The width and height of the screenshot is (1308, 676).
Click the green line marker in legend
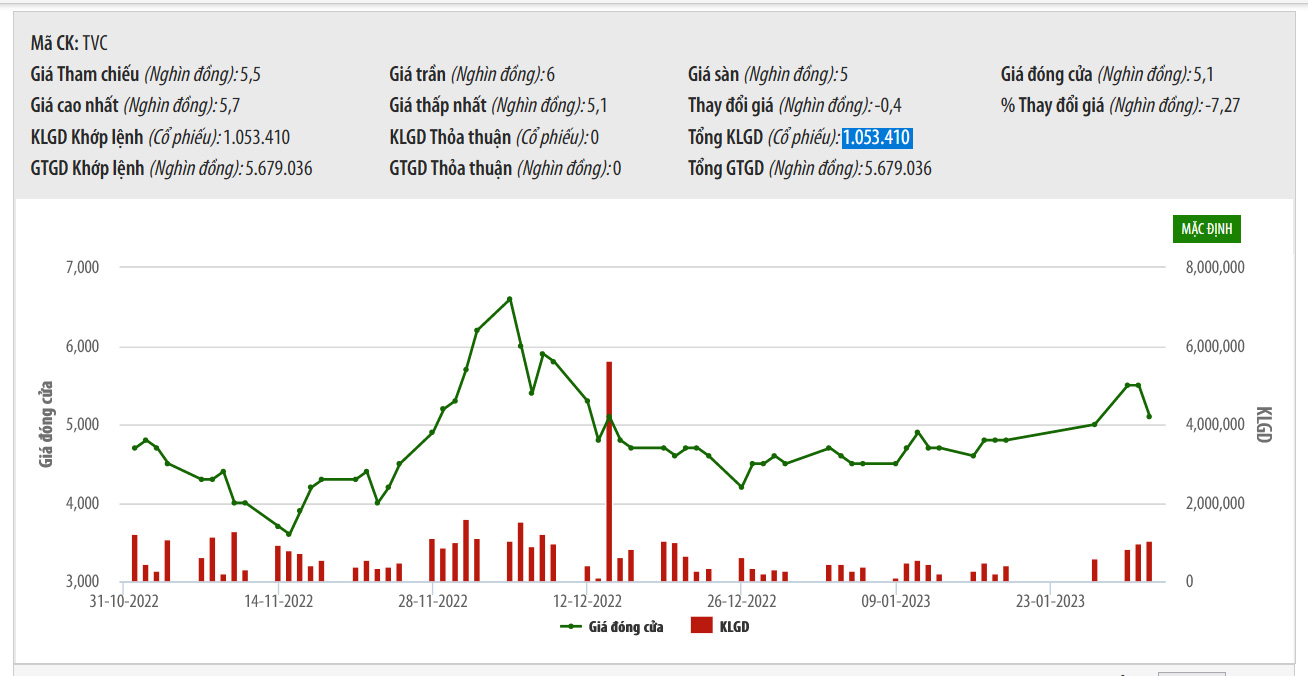point(571,627)
